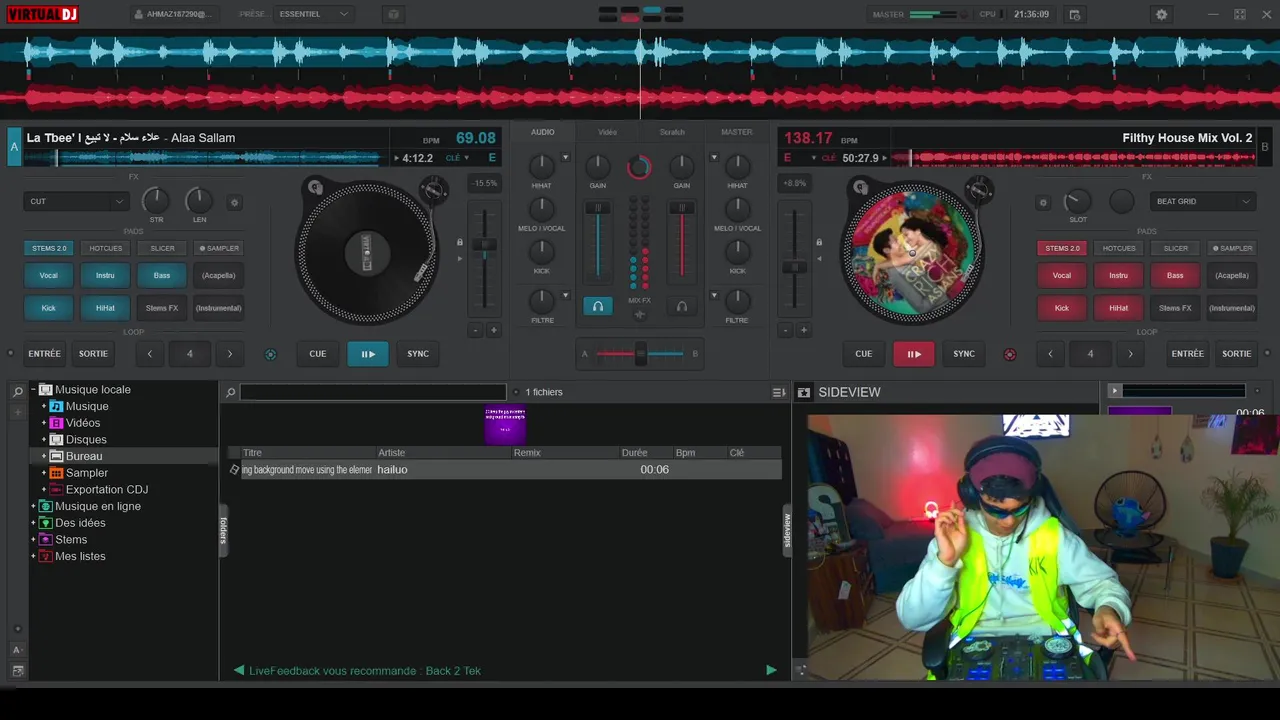
Task: Click the crossfader slider
Action: click(640, 353)
